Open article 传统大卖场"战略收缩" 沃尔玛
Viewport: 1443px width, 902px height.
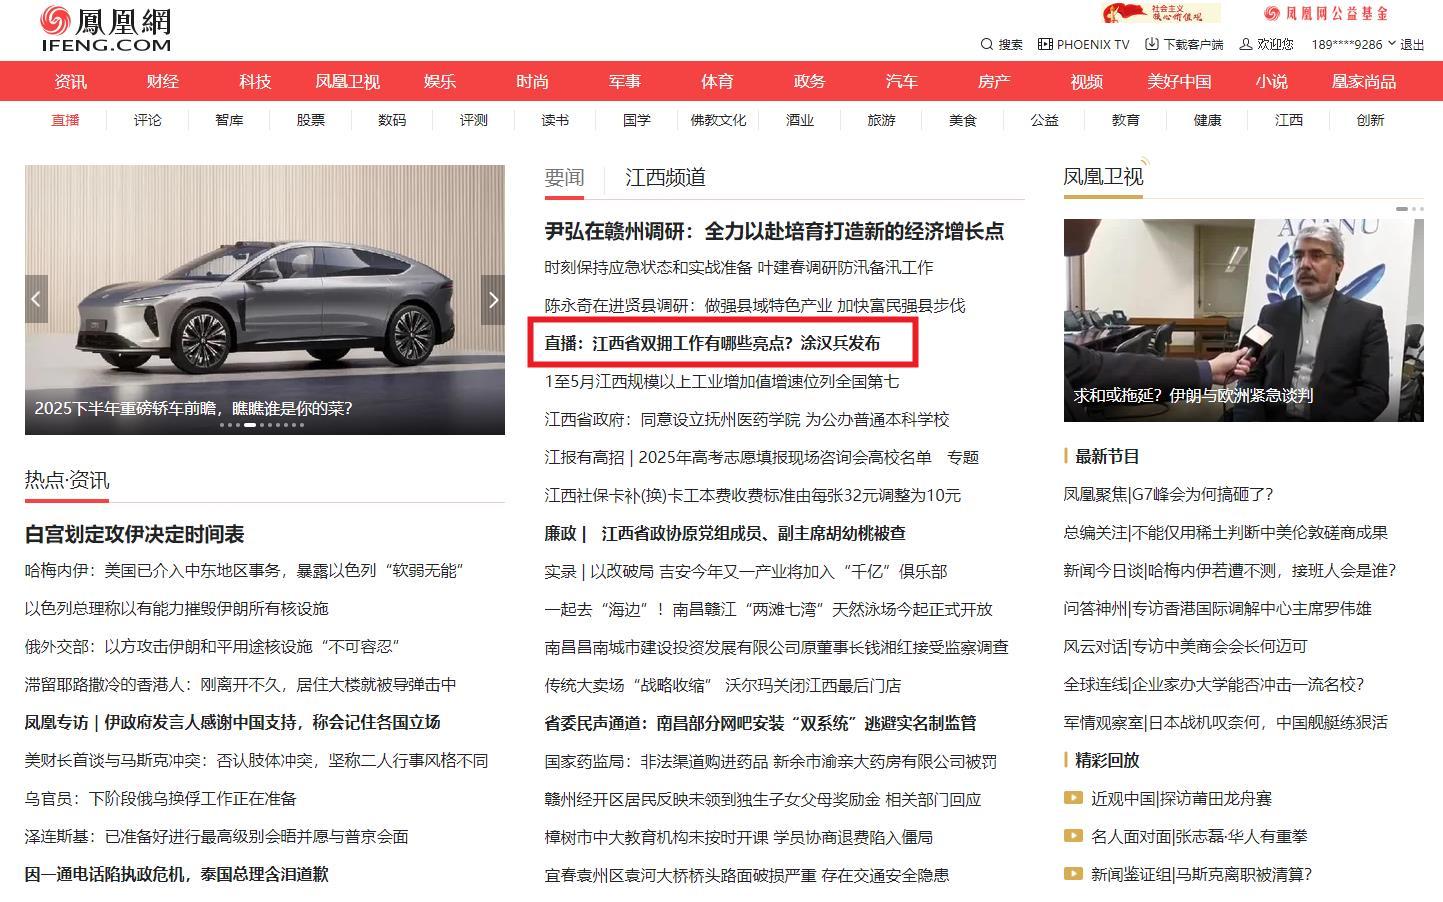click(723, 685)
